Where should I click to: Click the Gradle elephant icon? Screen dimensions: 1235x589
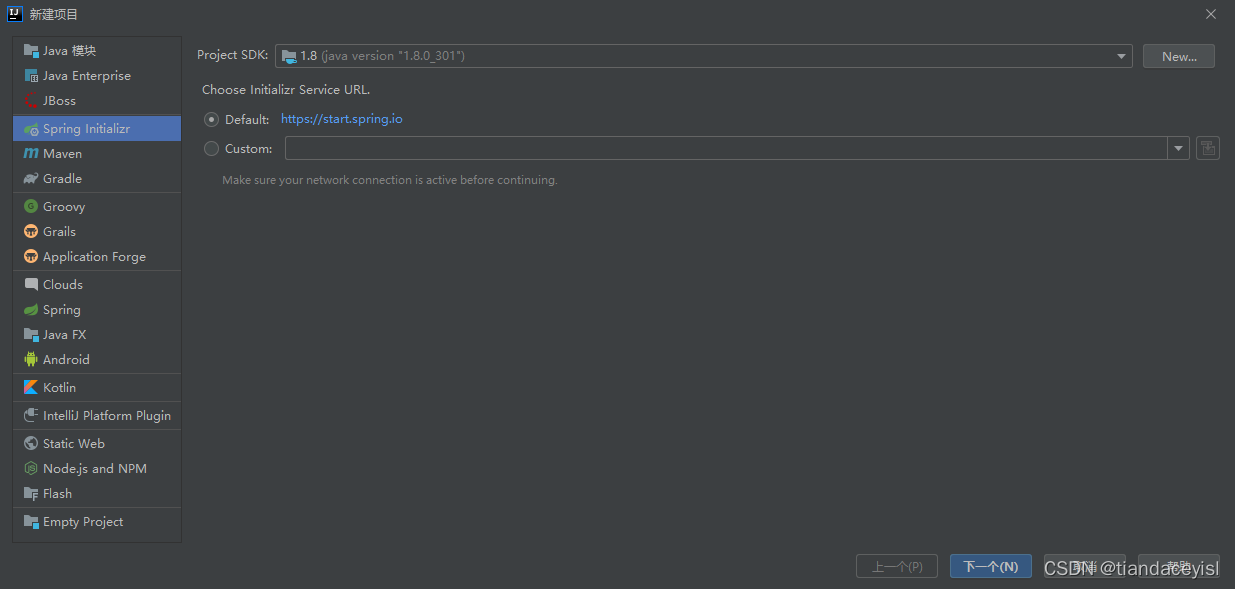[31, 179]
